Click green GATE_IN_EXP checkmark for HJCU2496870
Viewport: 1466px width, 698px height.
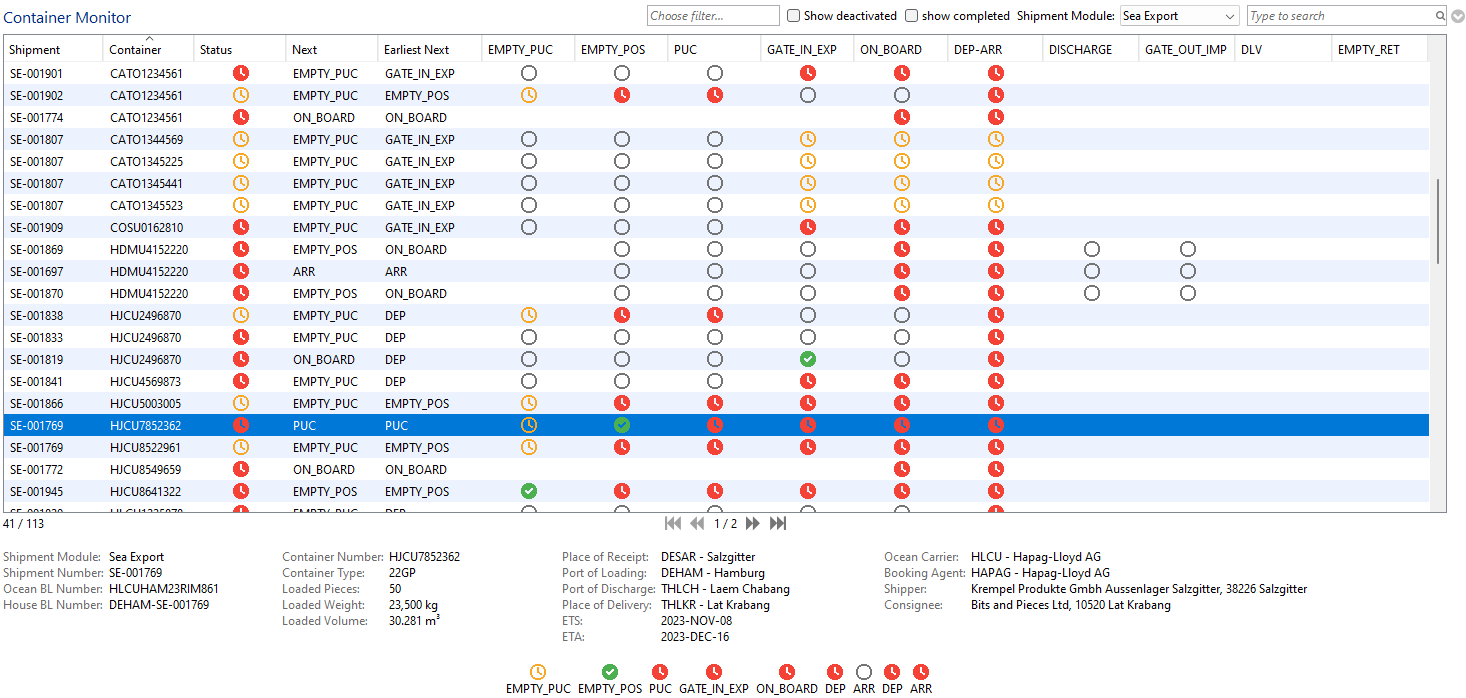(808, 359)
